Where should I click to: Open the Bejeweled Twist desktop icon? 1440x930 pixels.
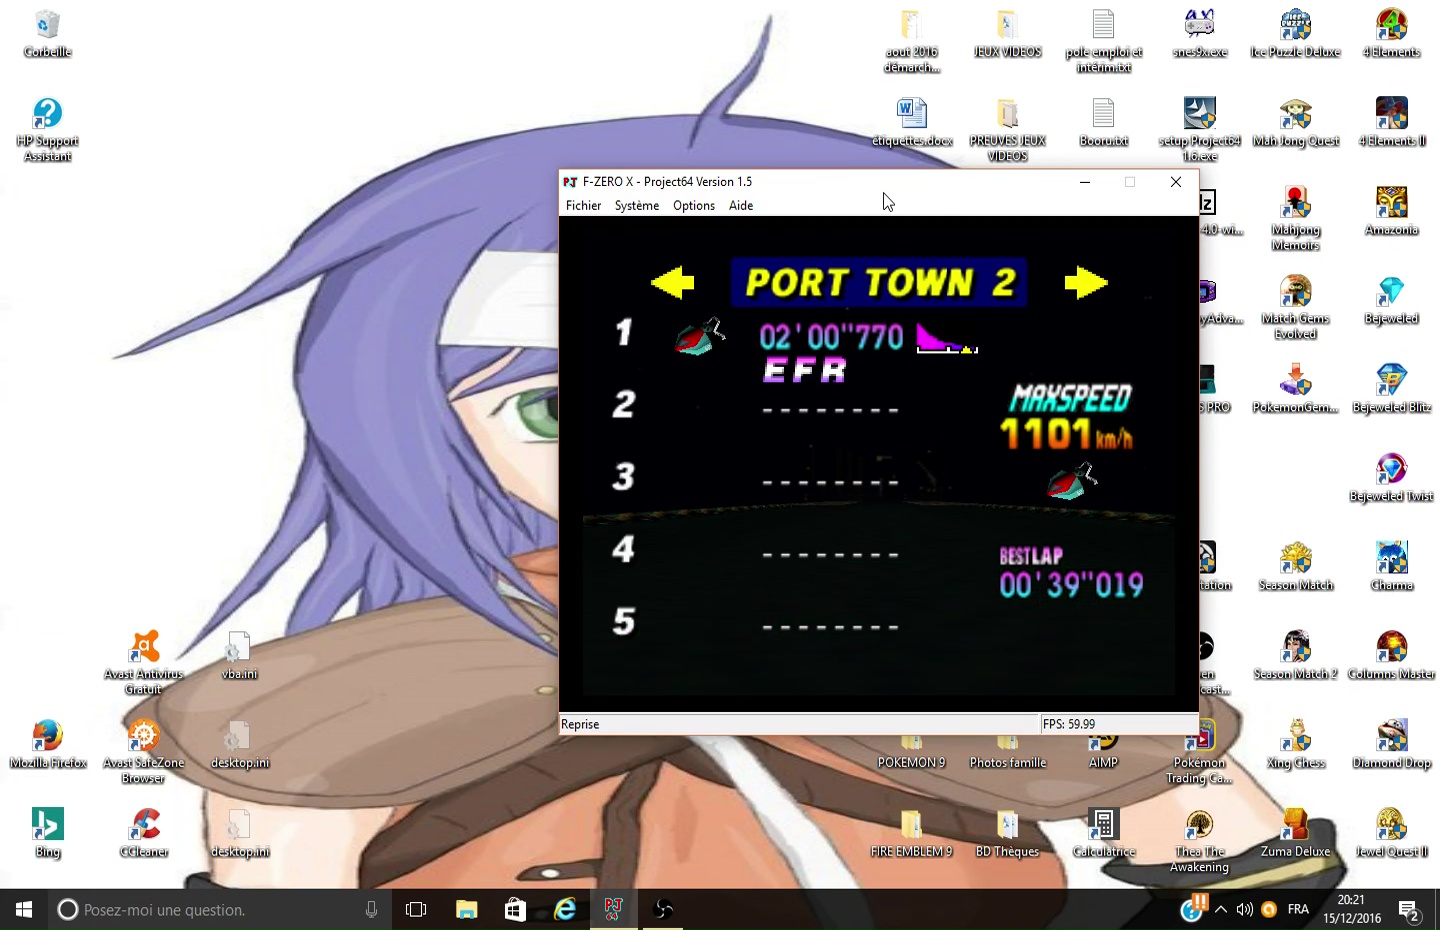1391,476
